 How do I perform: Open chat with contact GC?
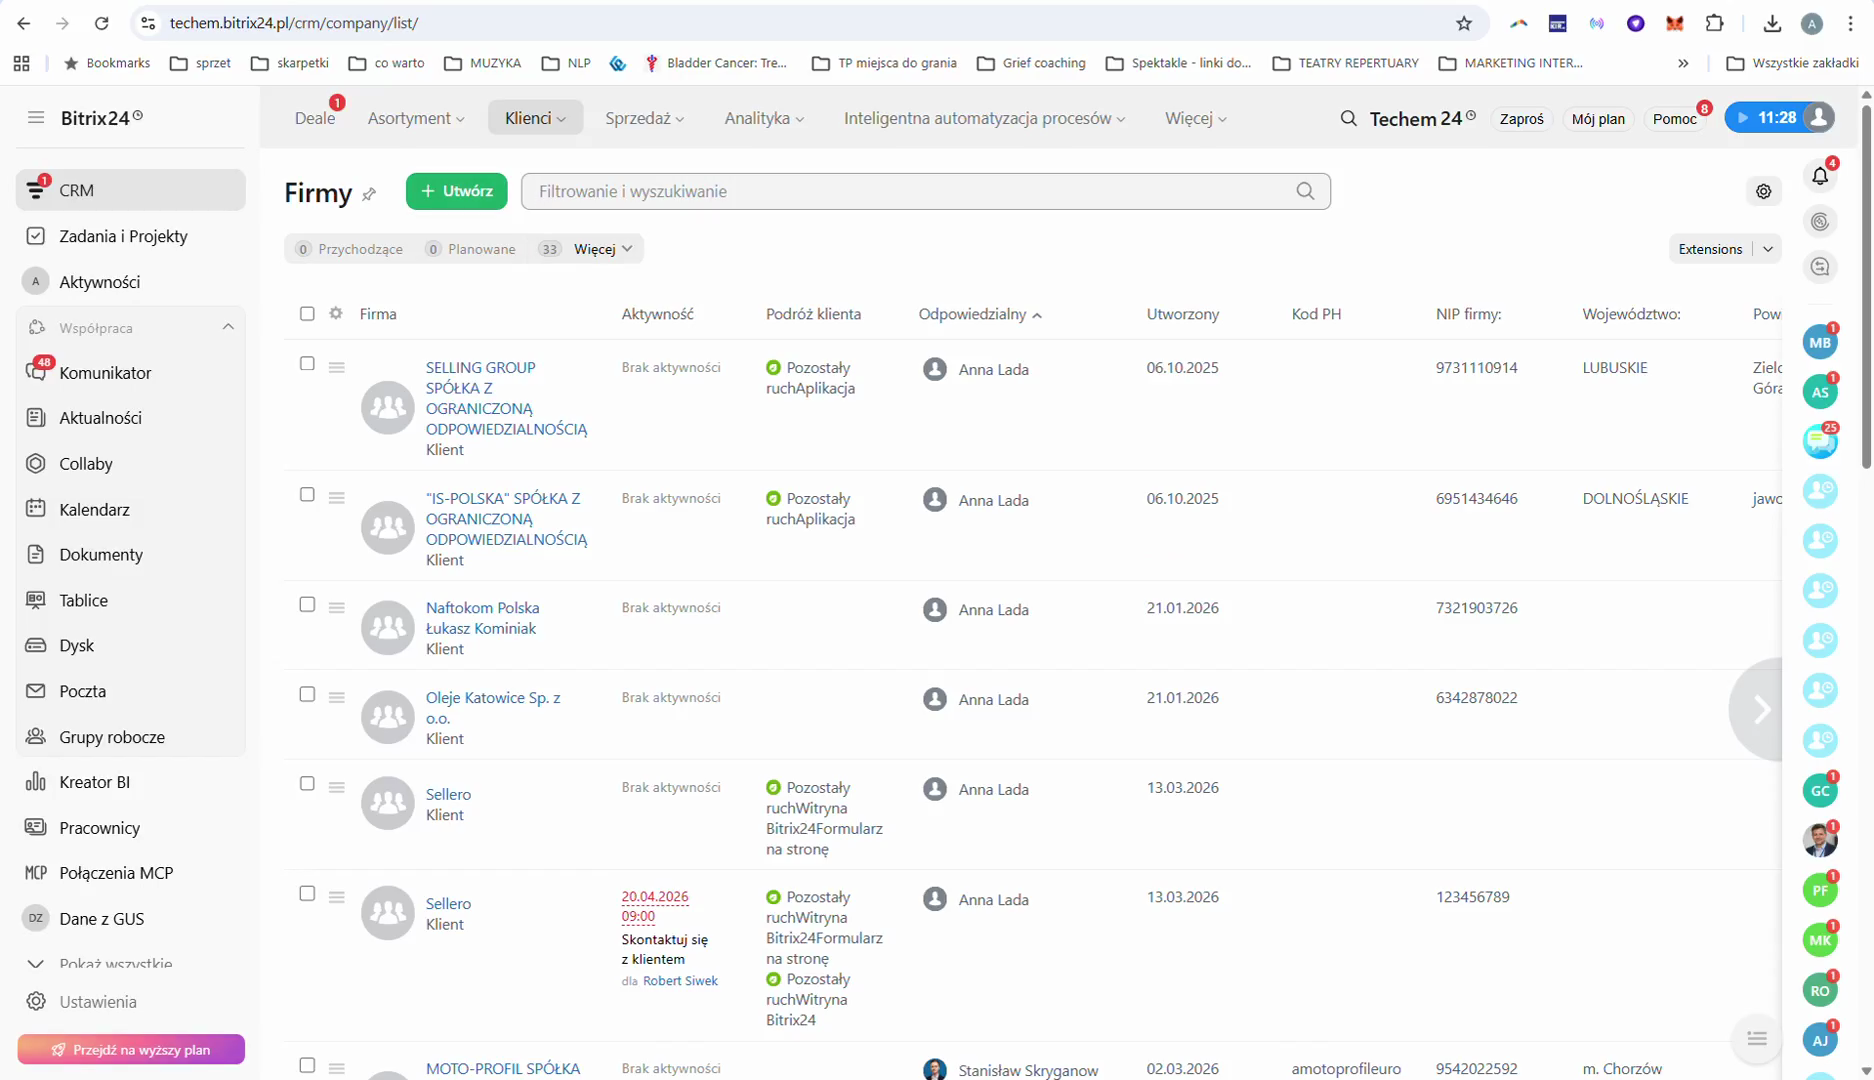[1820, 790]
